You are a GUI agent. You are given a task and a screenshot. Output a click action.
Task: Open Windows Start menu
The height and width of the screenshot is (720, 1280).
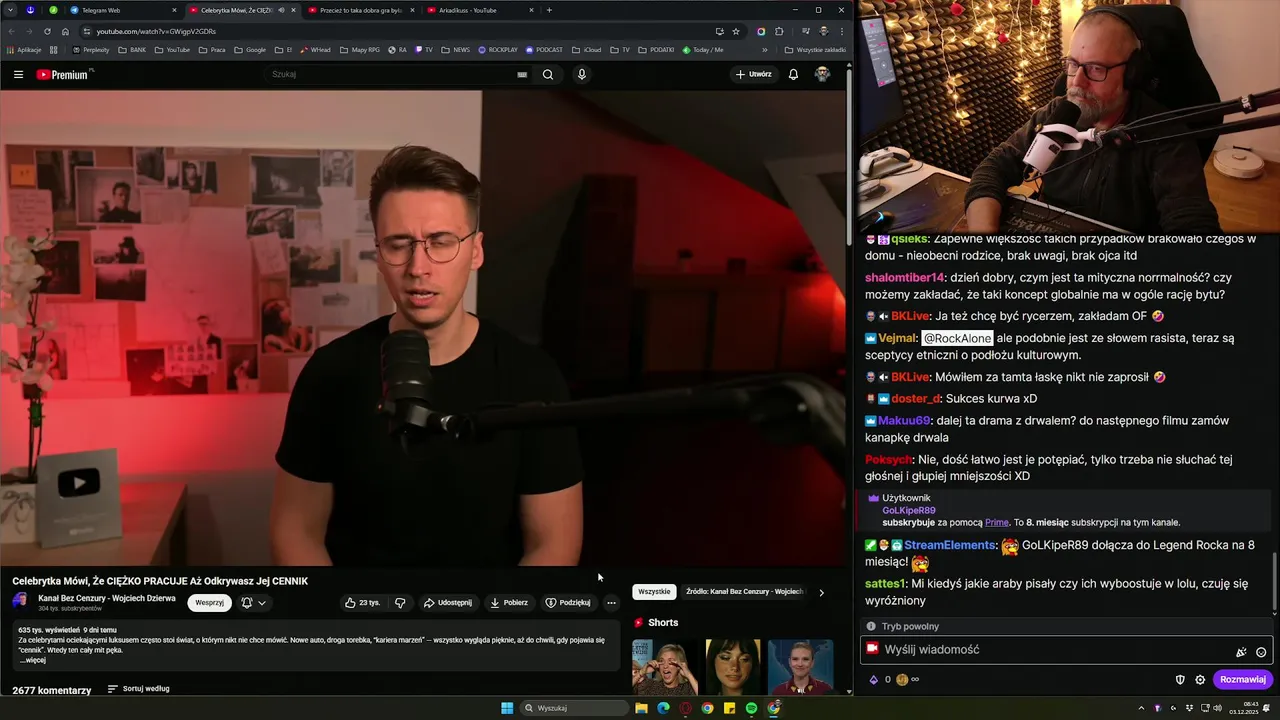tap(507, 708)
